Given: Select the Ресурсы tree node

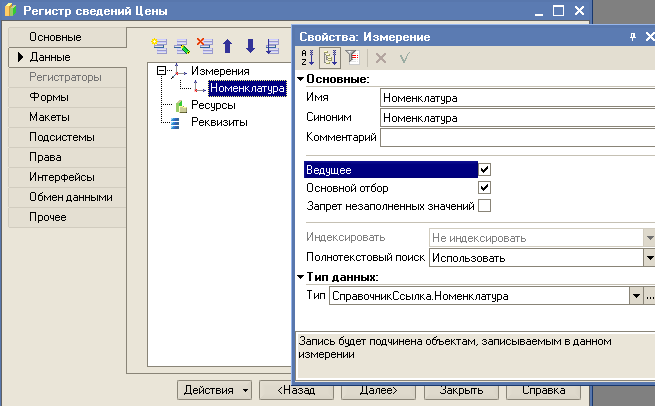Looking at the screenshot, I should 213,105.
